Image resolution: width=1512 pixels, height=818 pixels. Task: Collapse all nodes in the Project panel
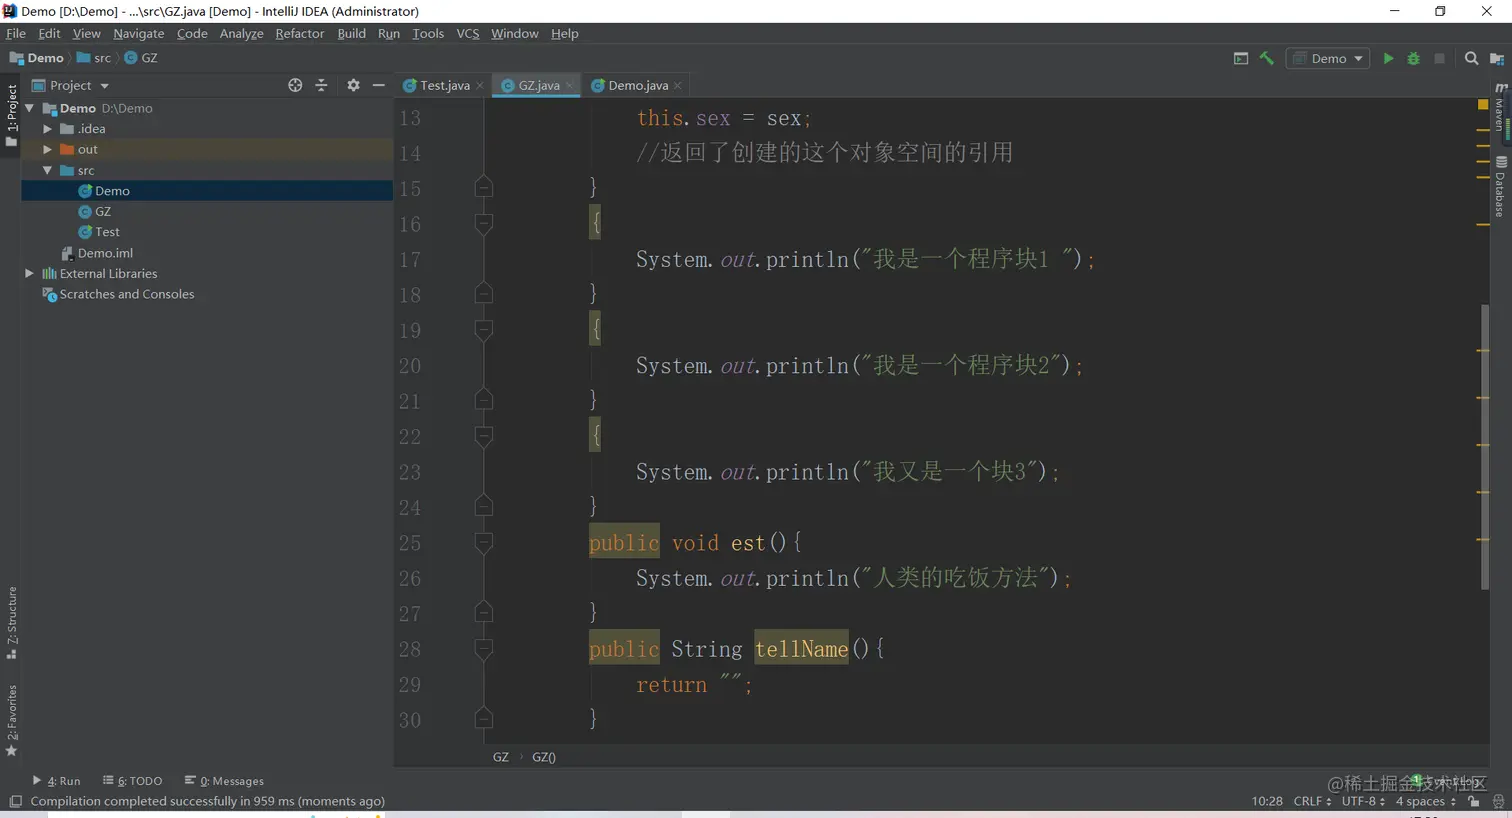(321, 86)
